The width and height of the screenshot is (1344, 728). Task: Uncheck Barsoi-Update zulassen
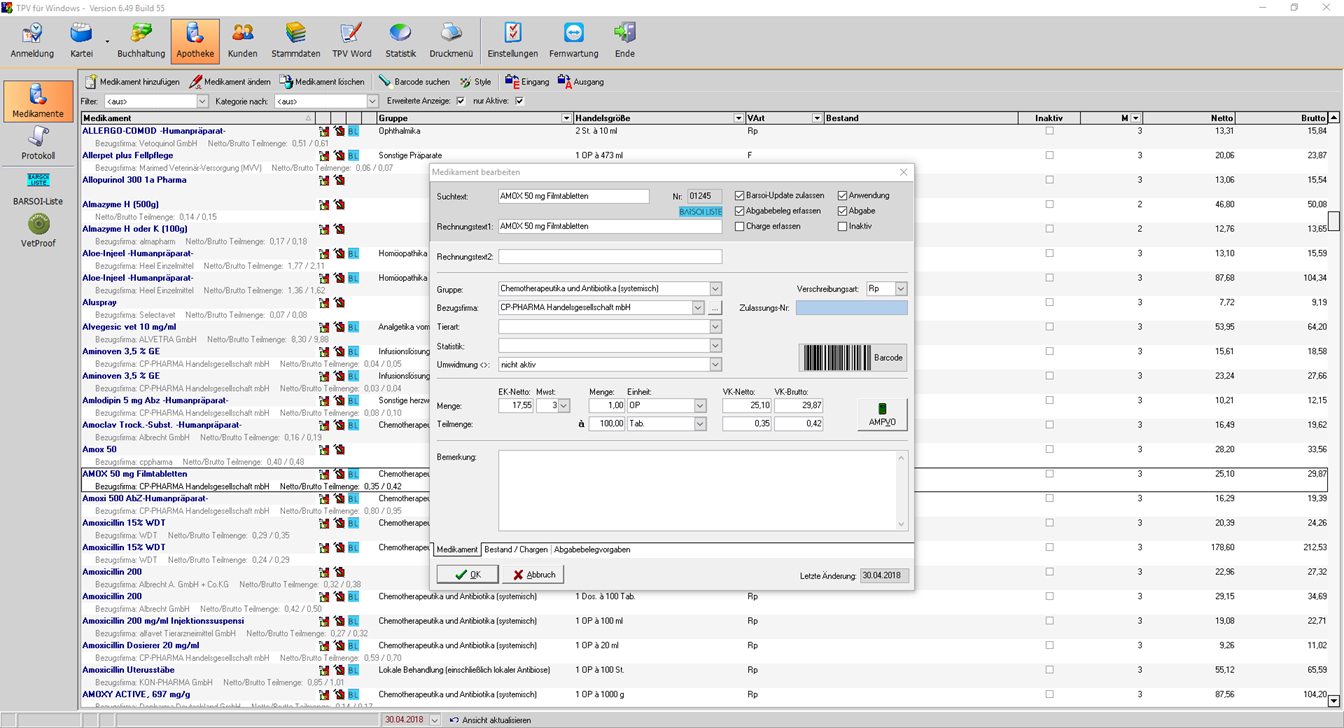point(740,196)
